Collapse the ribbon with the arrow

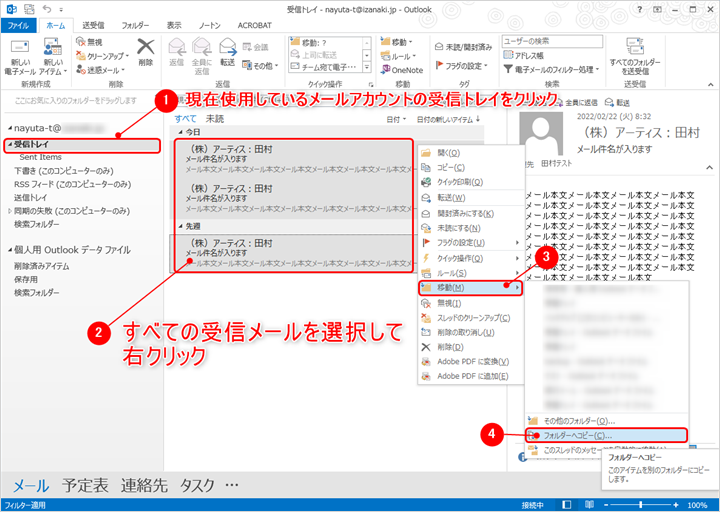710,84
